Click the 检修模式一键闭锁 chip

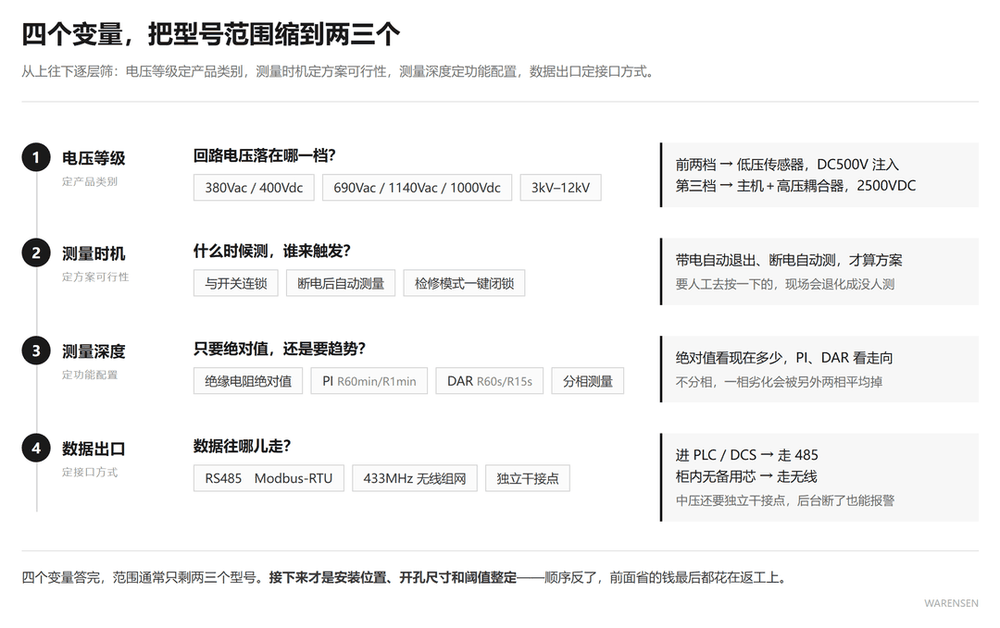pos(464,283)
